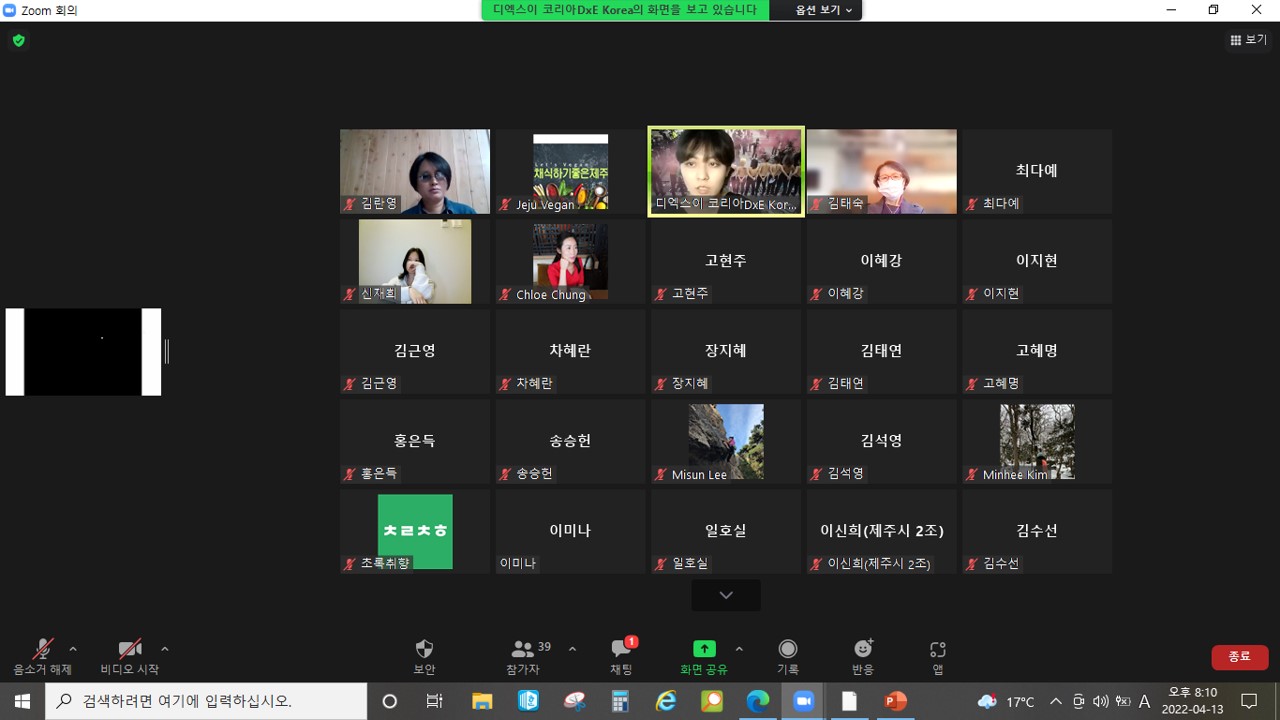Open File Explorer from taskbar
Viewport: 1280px width, 720px height.
[x=482, y=701]
